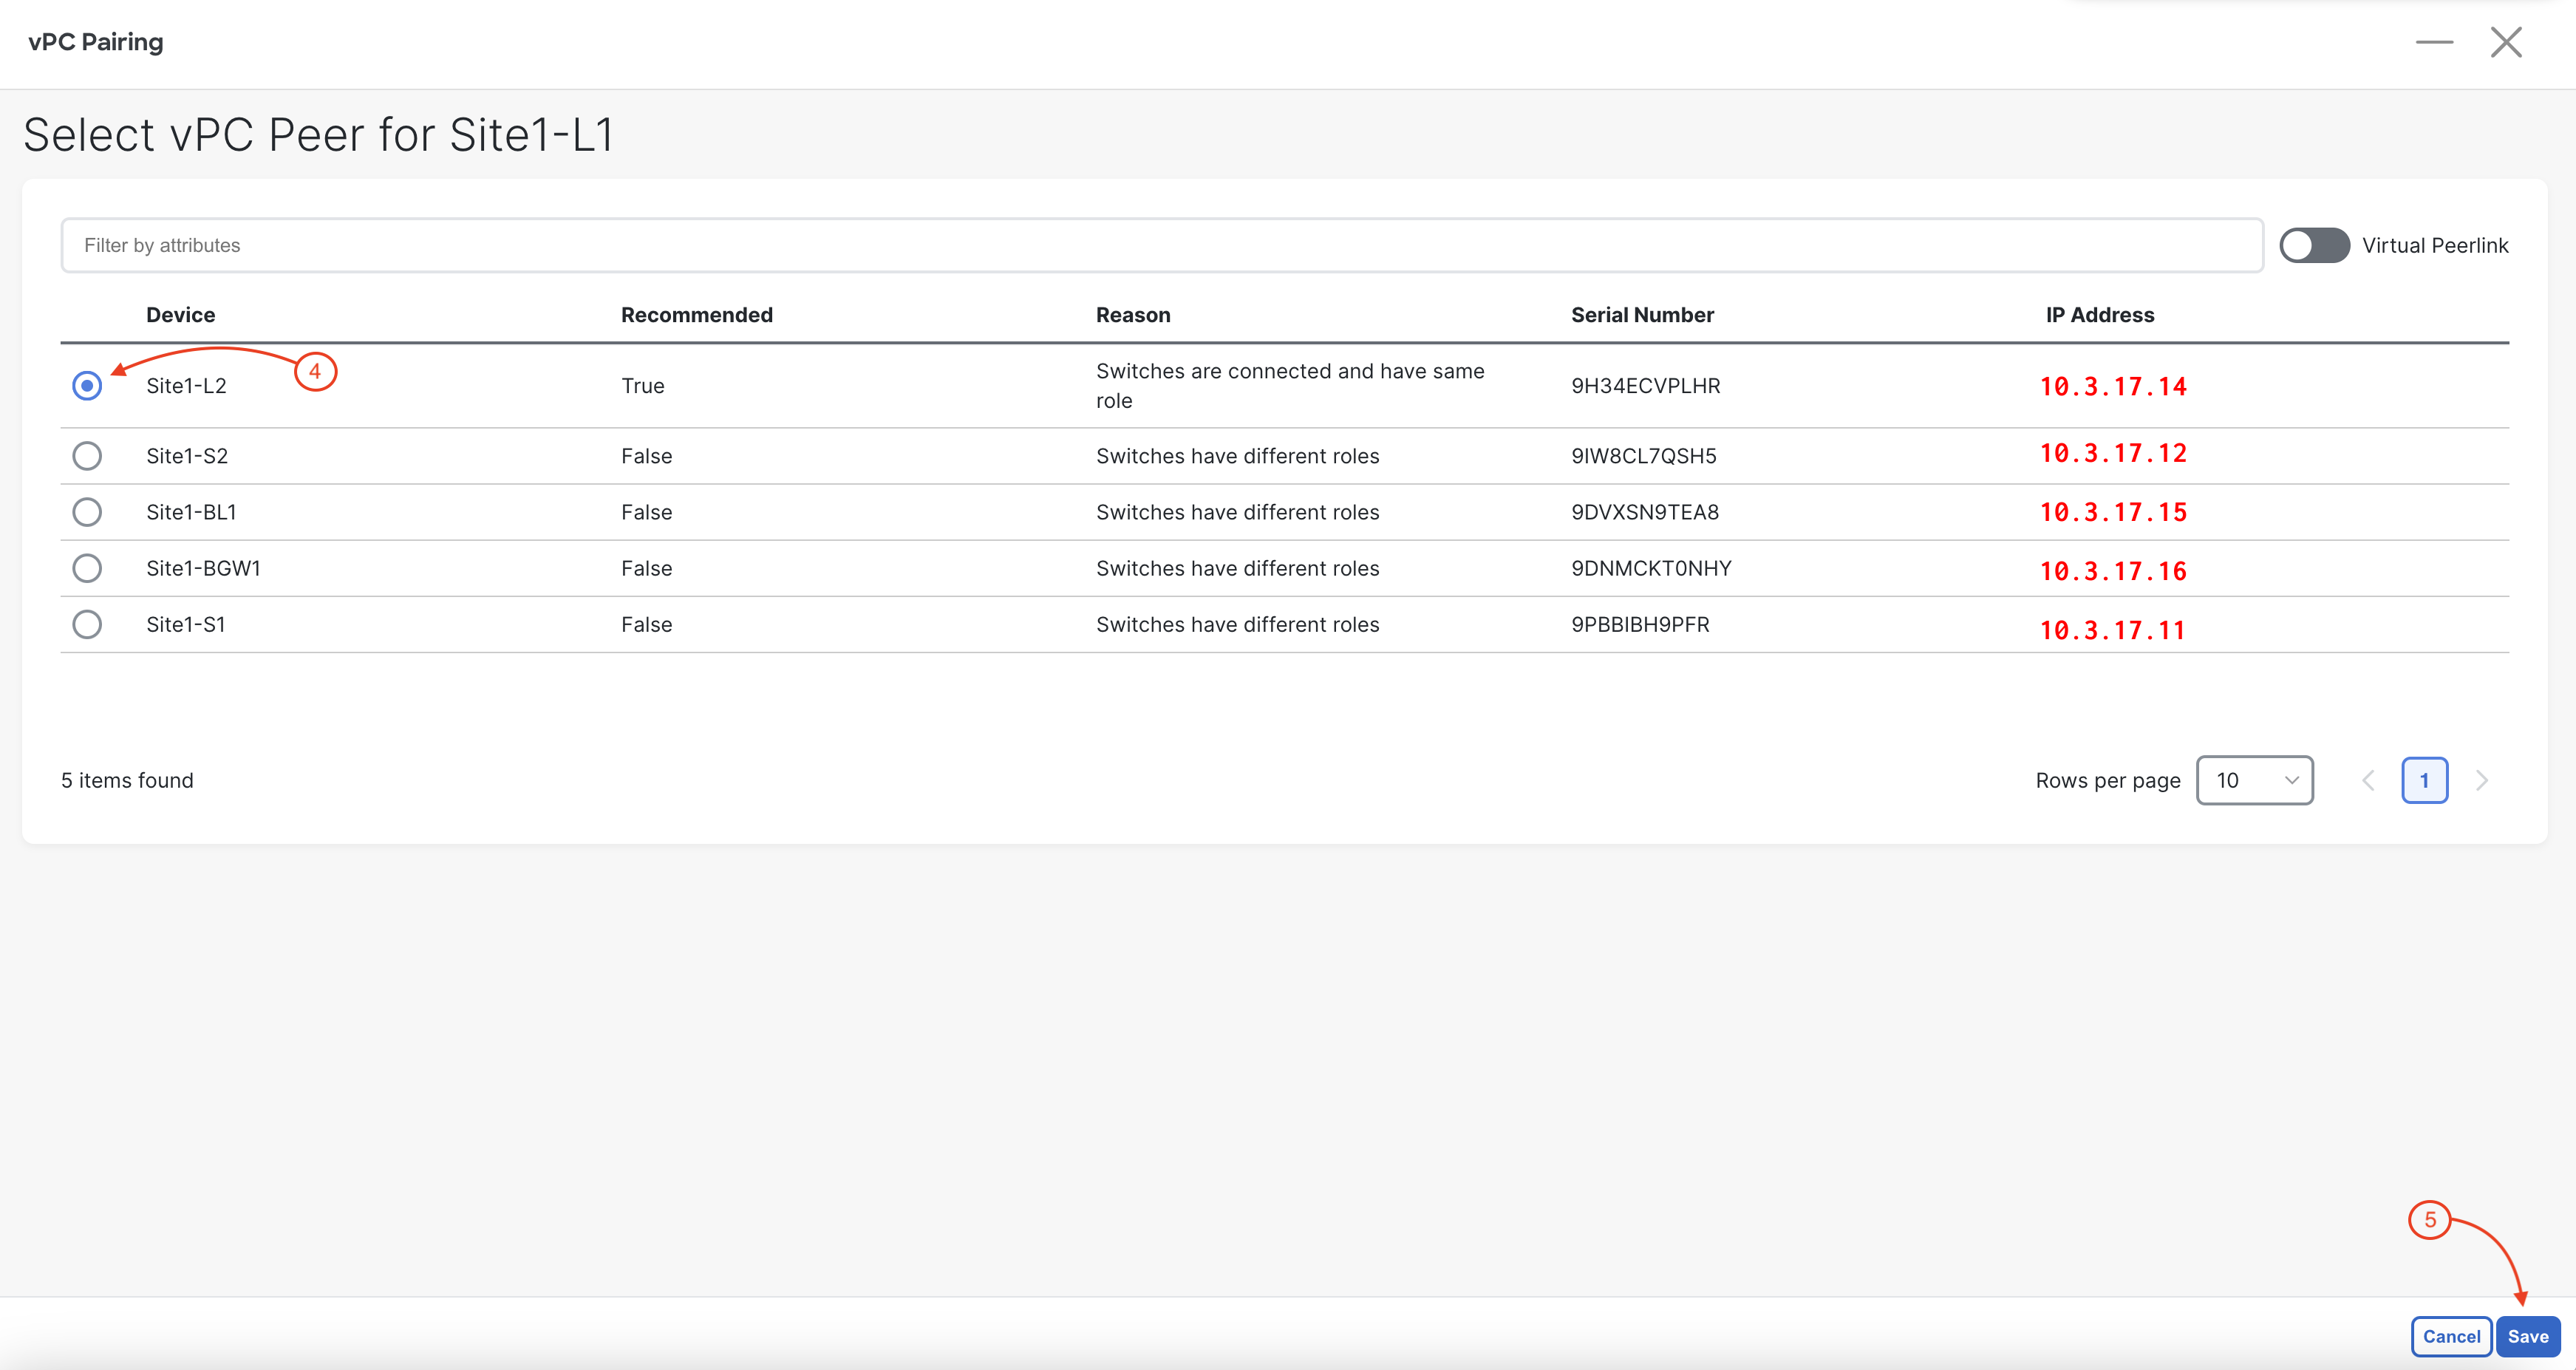Viewport: 2576px width, 1370px height.
Task: Toggle the Virtual Peerlink switch
Action: click(x=2314, y=245)
